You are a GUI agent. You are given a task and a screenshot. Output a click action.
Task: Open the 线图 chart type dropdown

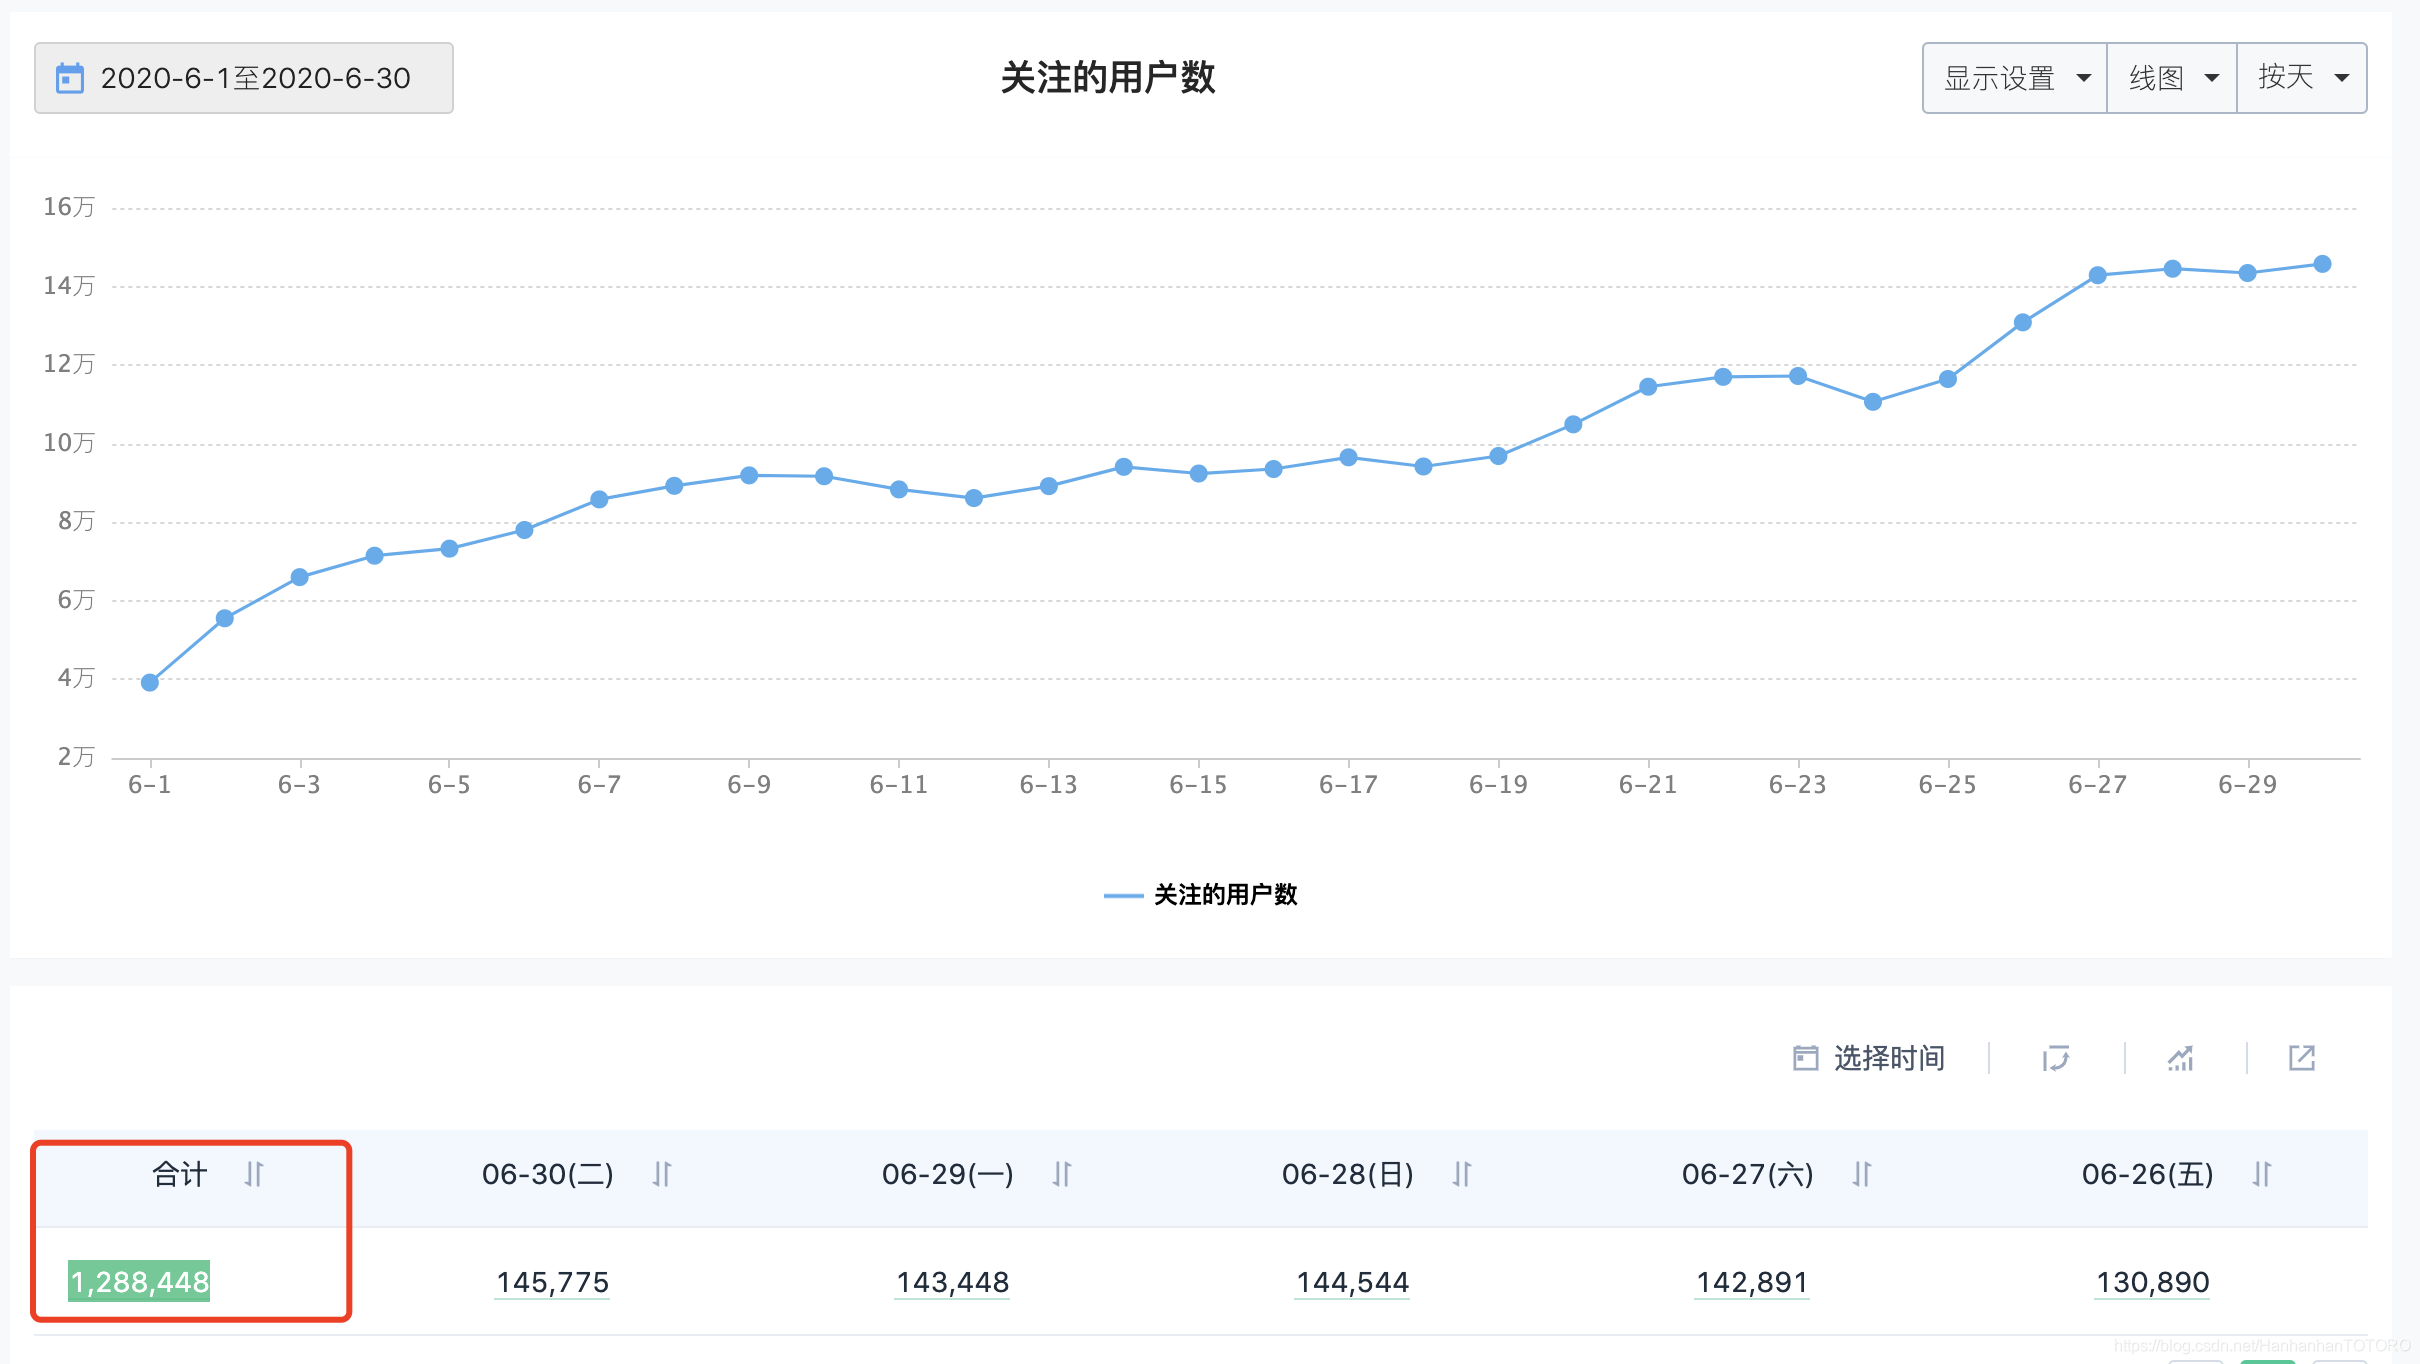click(x=2172, y=78)
